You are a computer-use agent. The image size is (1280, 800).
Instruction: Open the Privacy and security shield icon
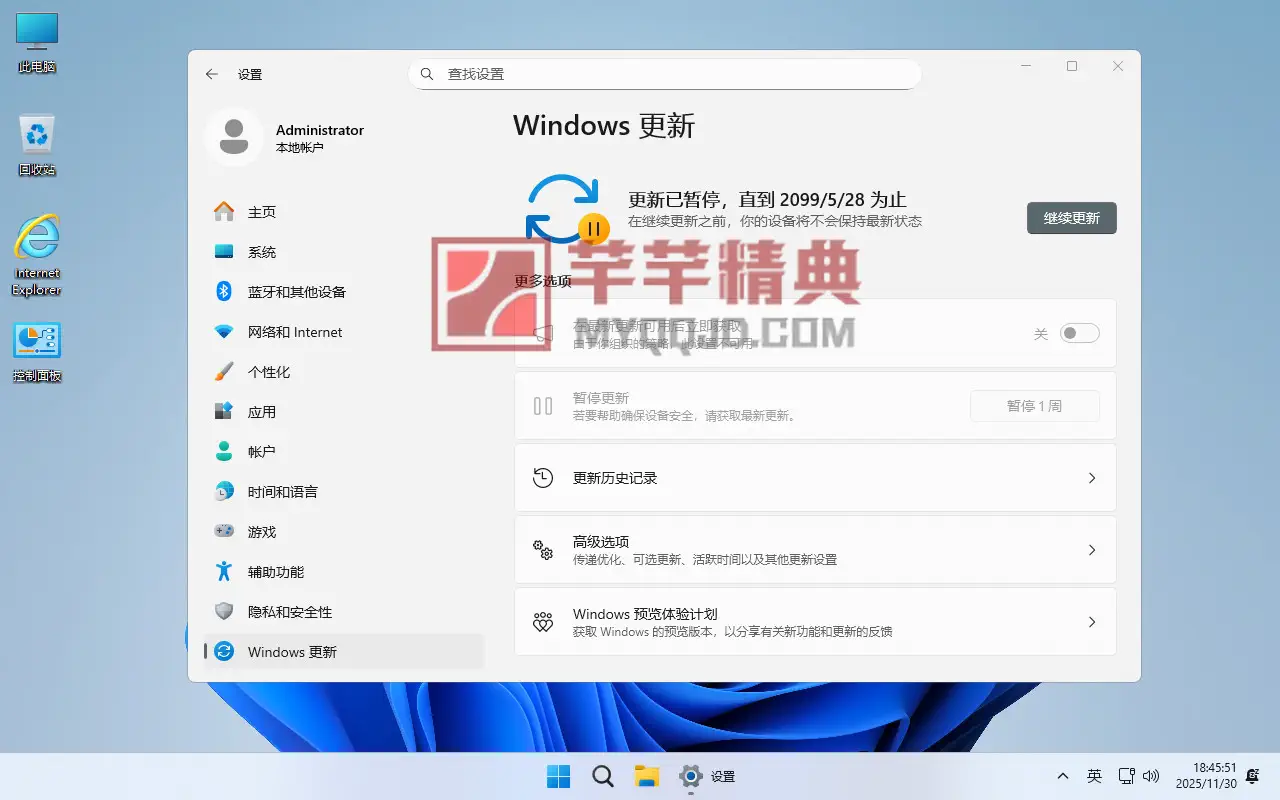[224, 612]
